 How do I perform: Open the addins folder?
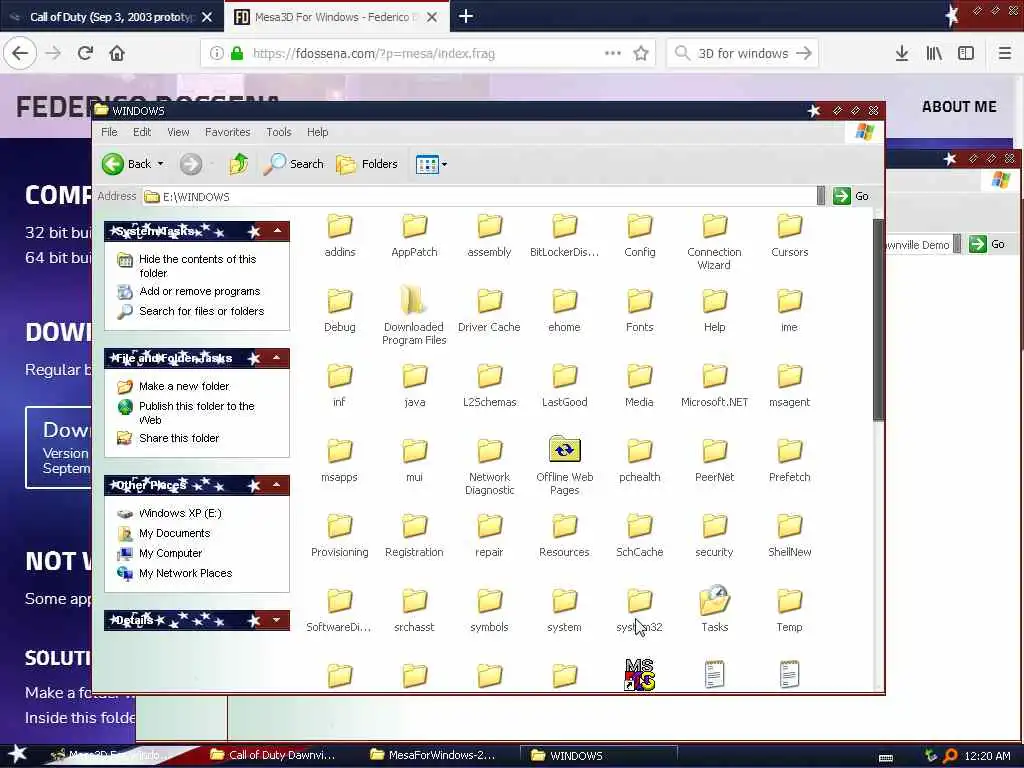pos(340,234)
